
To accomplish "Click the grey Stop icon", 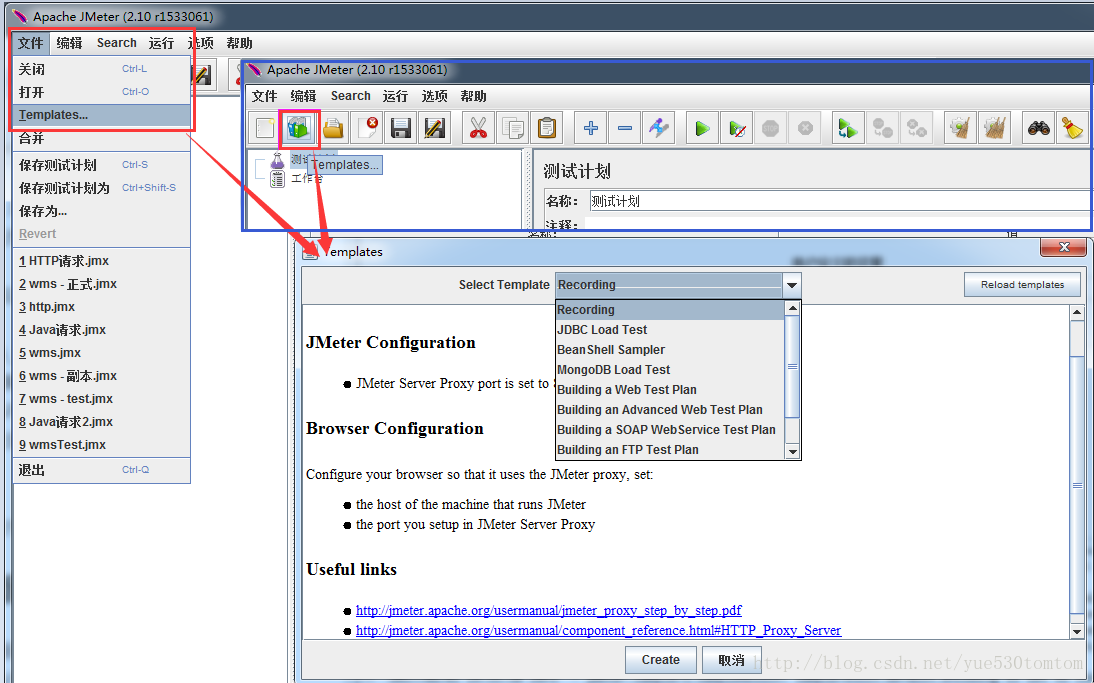I will [770, 128].
